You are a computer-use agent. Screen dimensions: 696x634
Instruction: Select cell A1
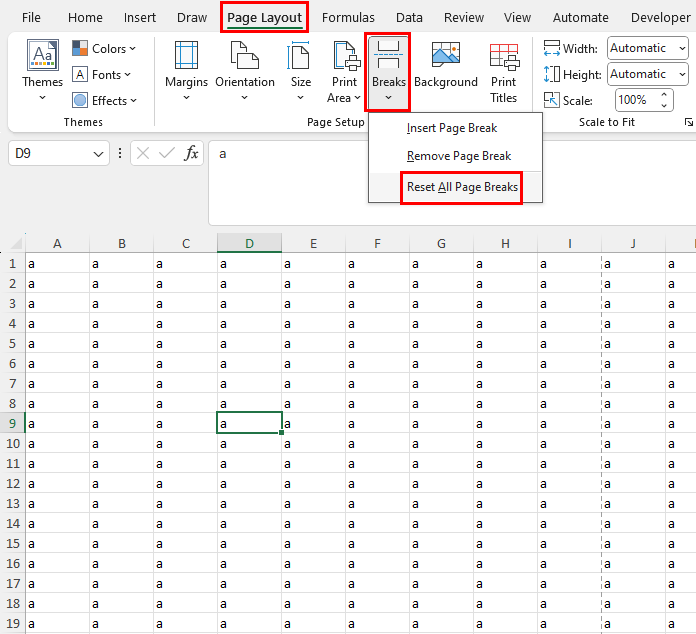[57, 264]
